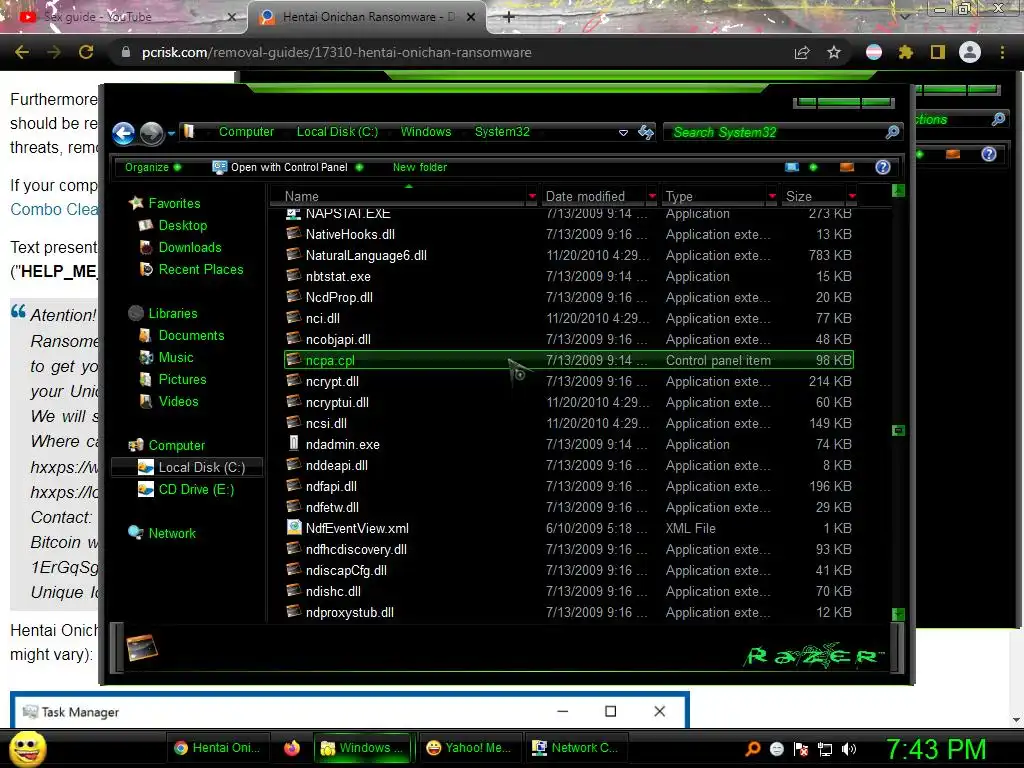Select Recent Places in navigation pane
The image size is (1024, 768).
point(200,269)
